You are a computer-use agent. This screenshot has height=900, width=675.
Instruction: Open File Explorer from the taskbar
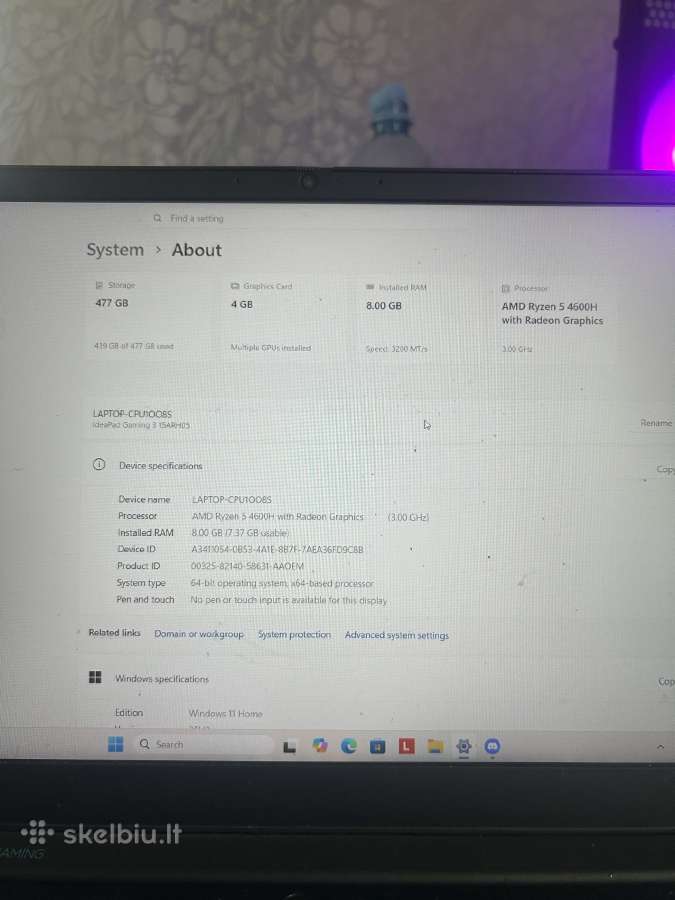coord(435,746)
